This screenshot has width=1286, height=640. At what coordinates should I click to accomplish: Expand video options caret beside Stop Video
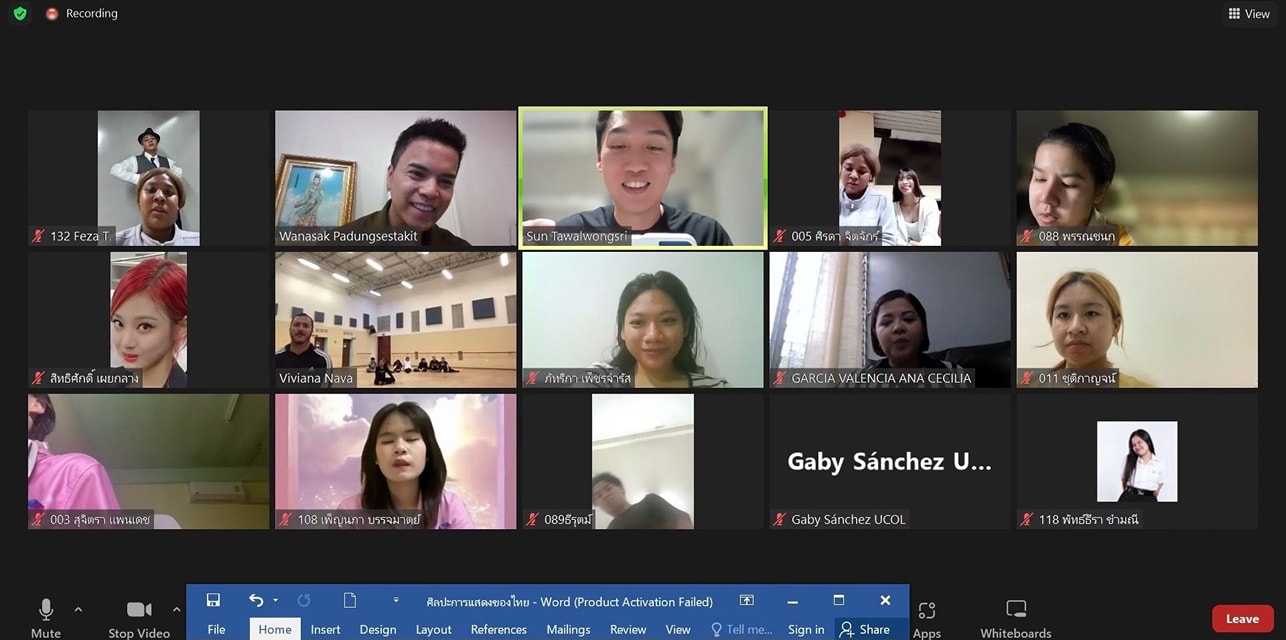(177, 609)
